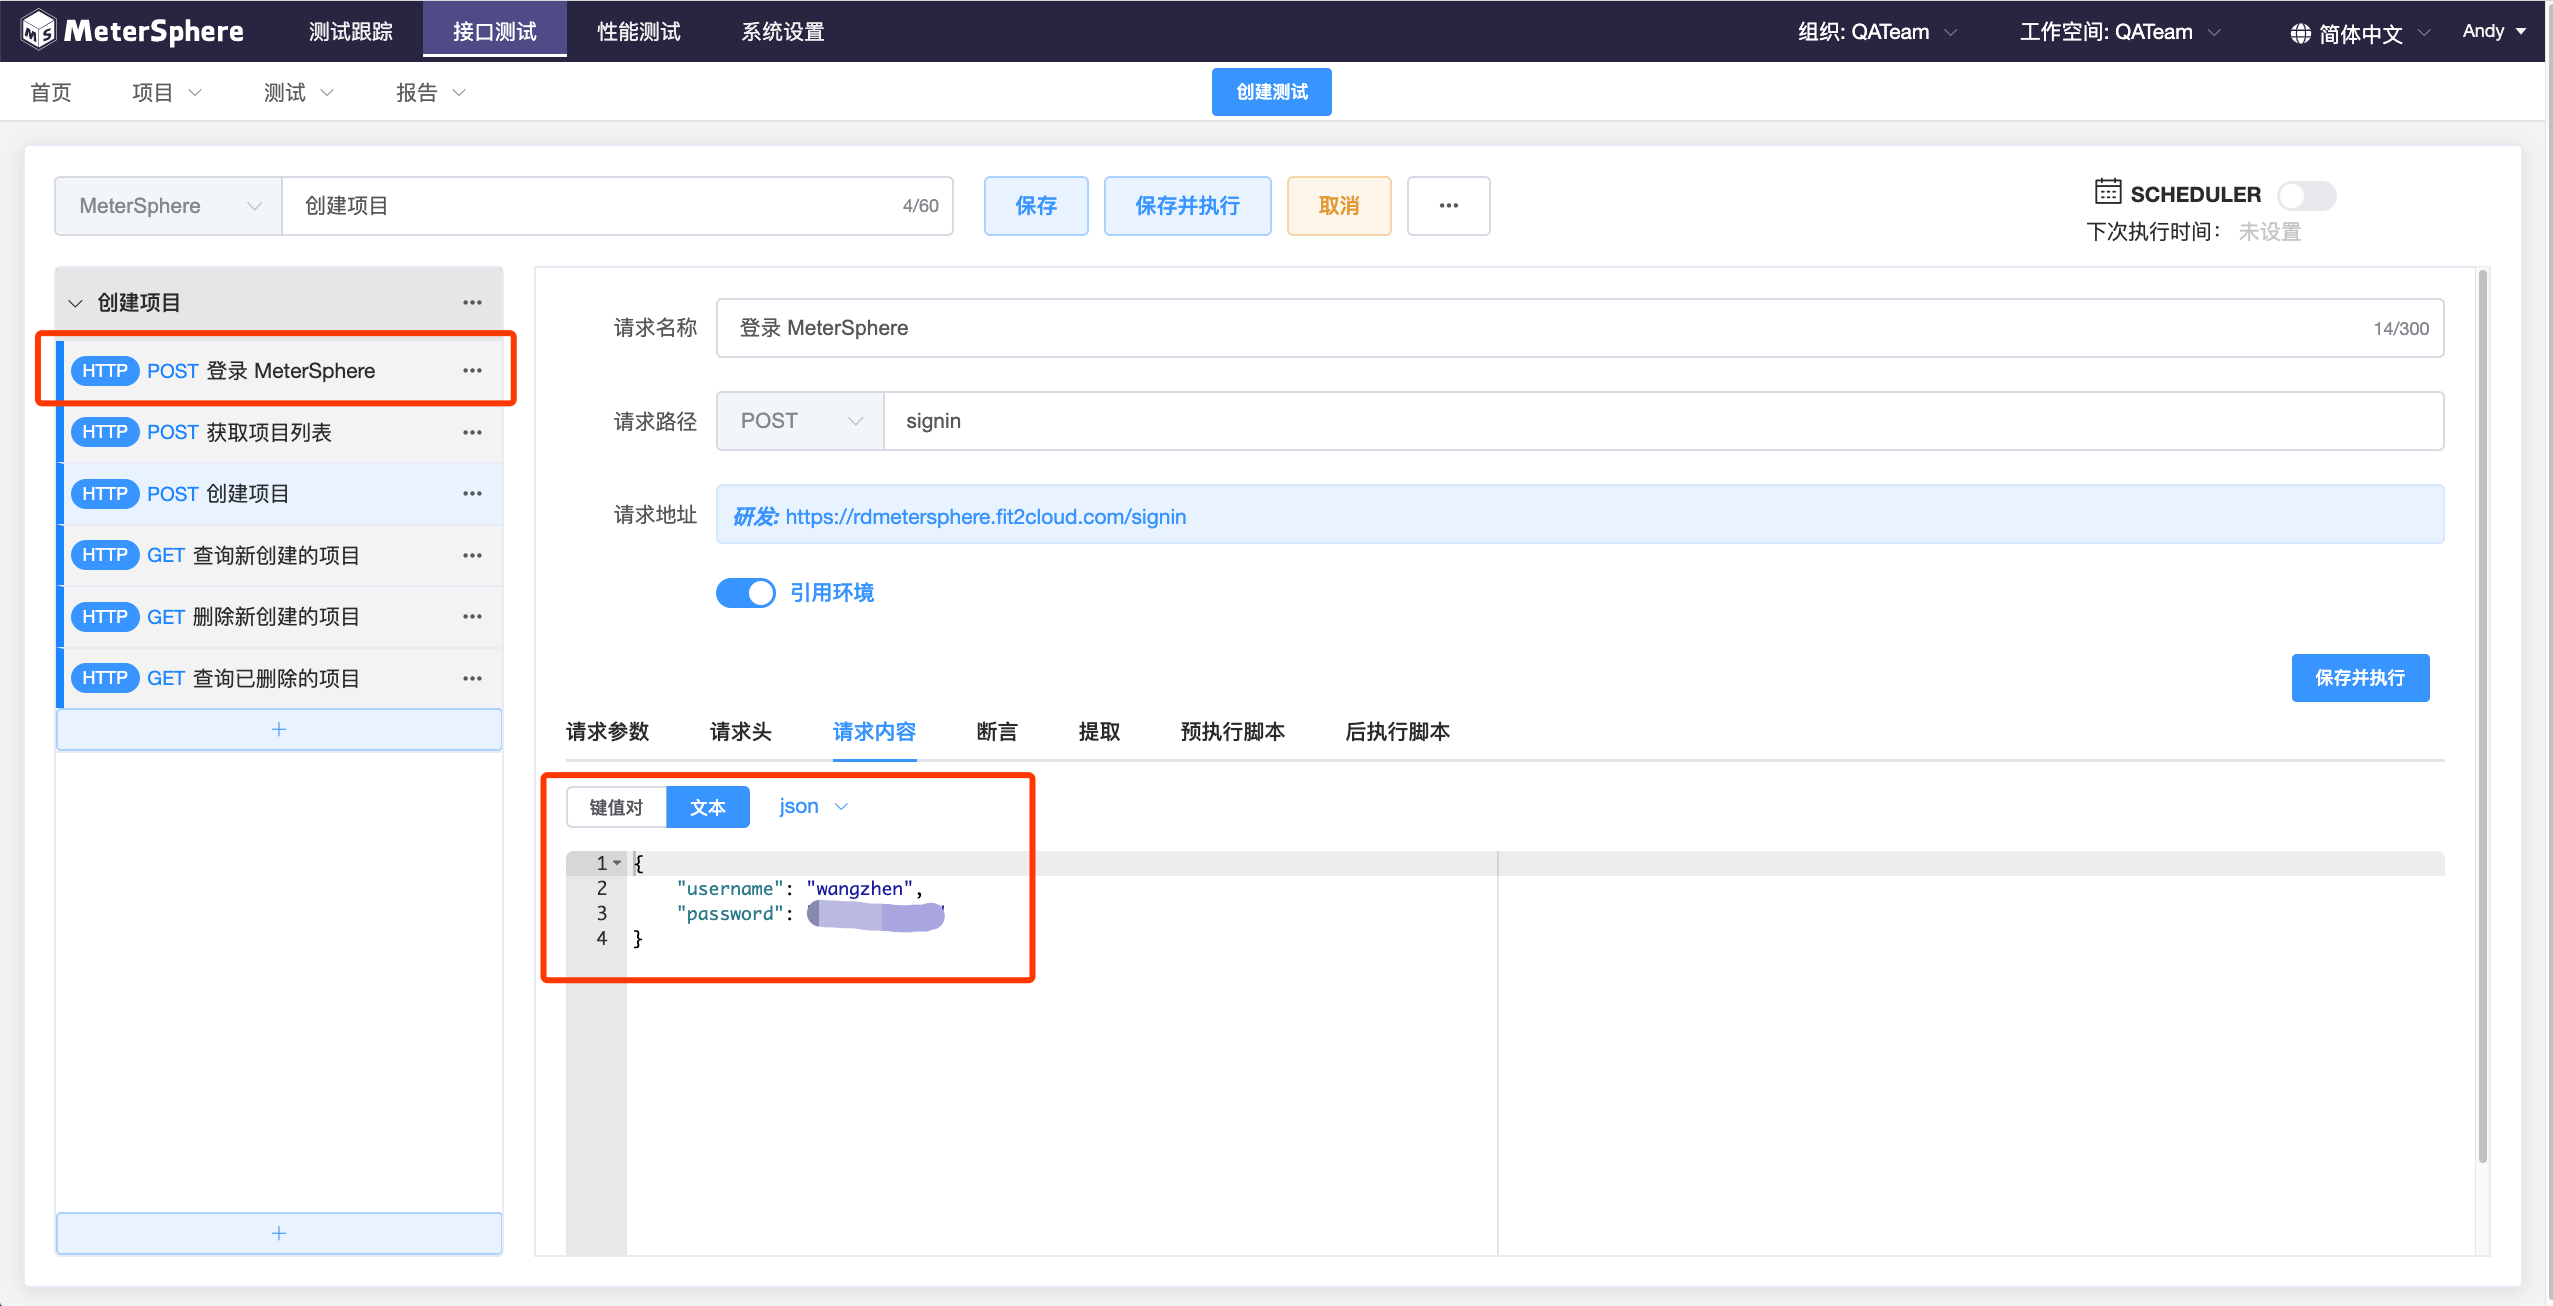Click ellipsis menu of 创建项目 scenario header

pyautogui.click(x=472, y=302)
